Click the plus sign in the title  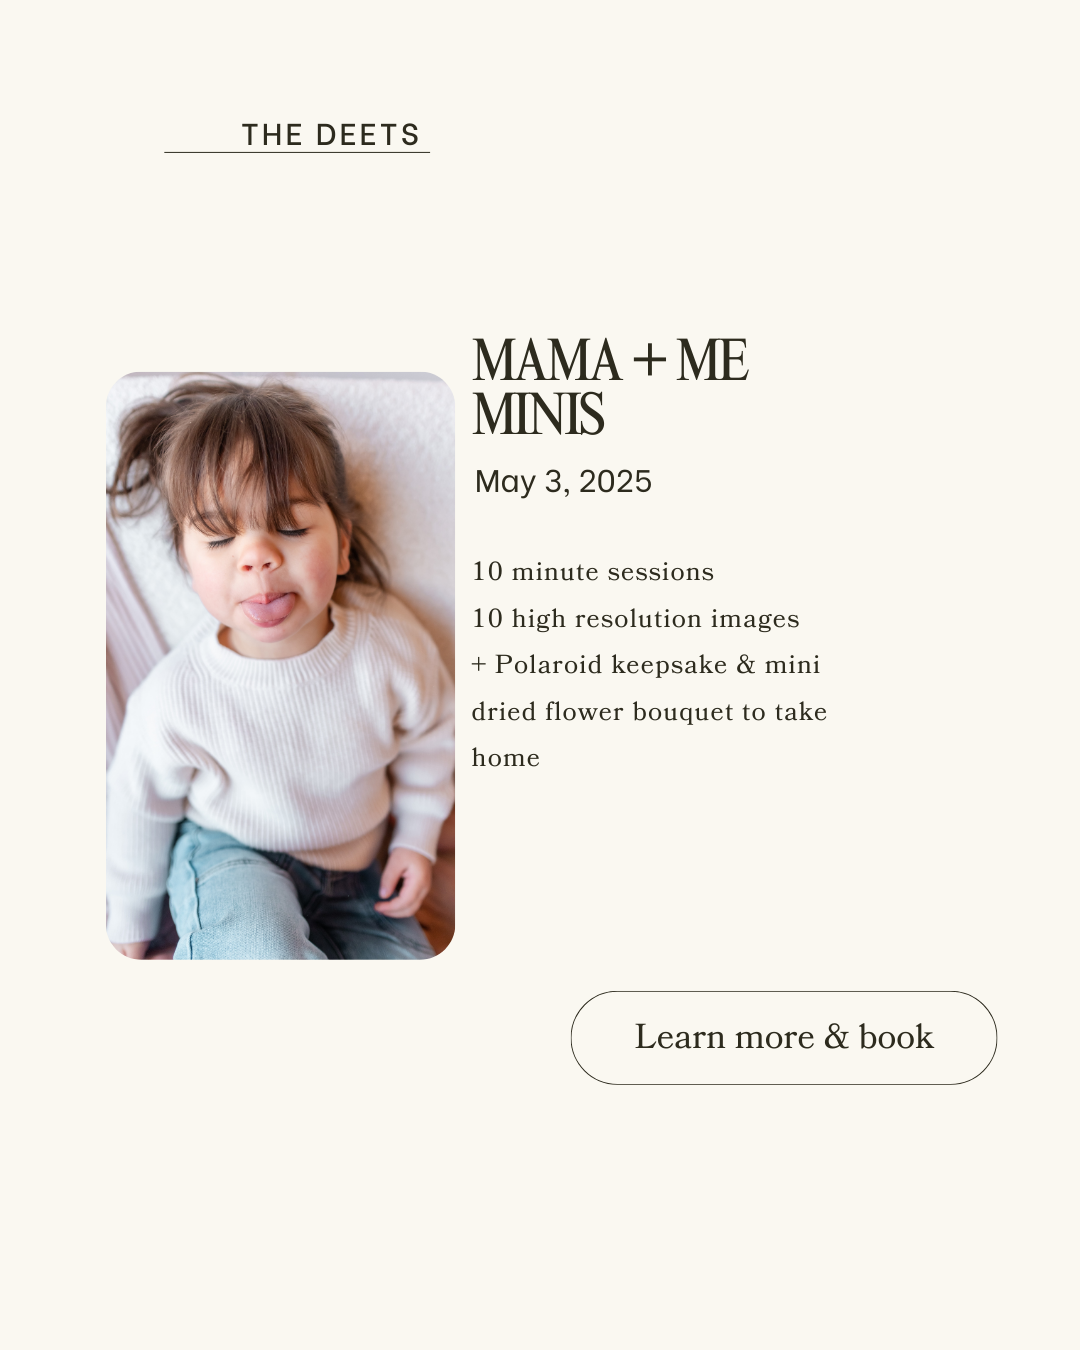pos(649,360)
